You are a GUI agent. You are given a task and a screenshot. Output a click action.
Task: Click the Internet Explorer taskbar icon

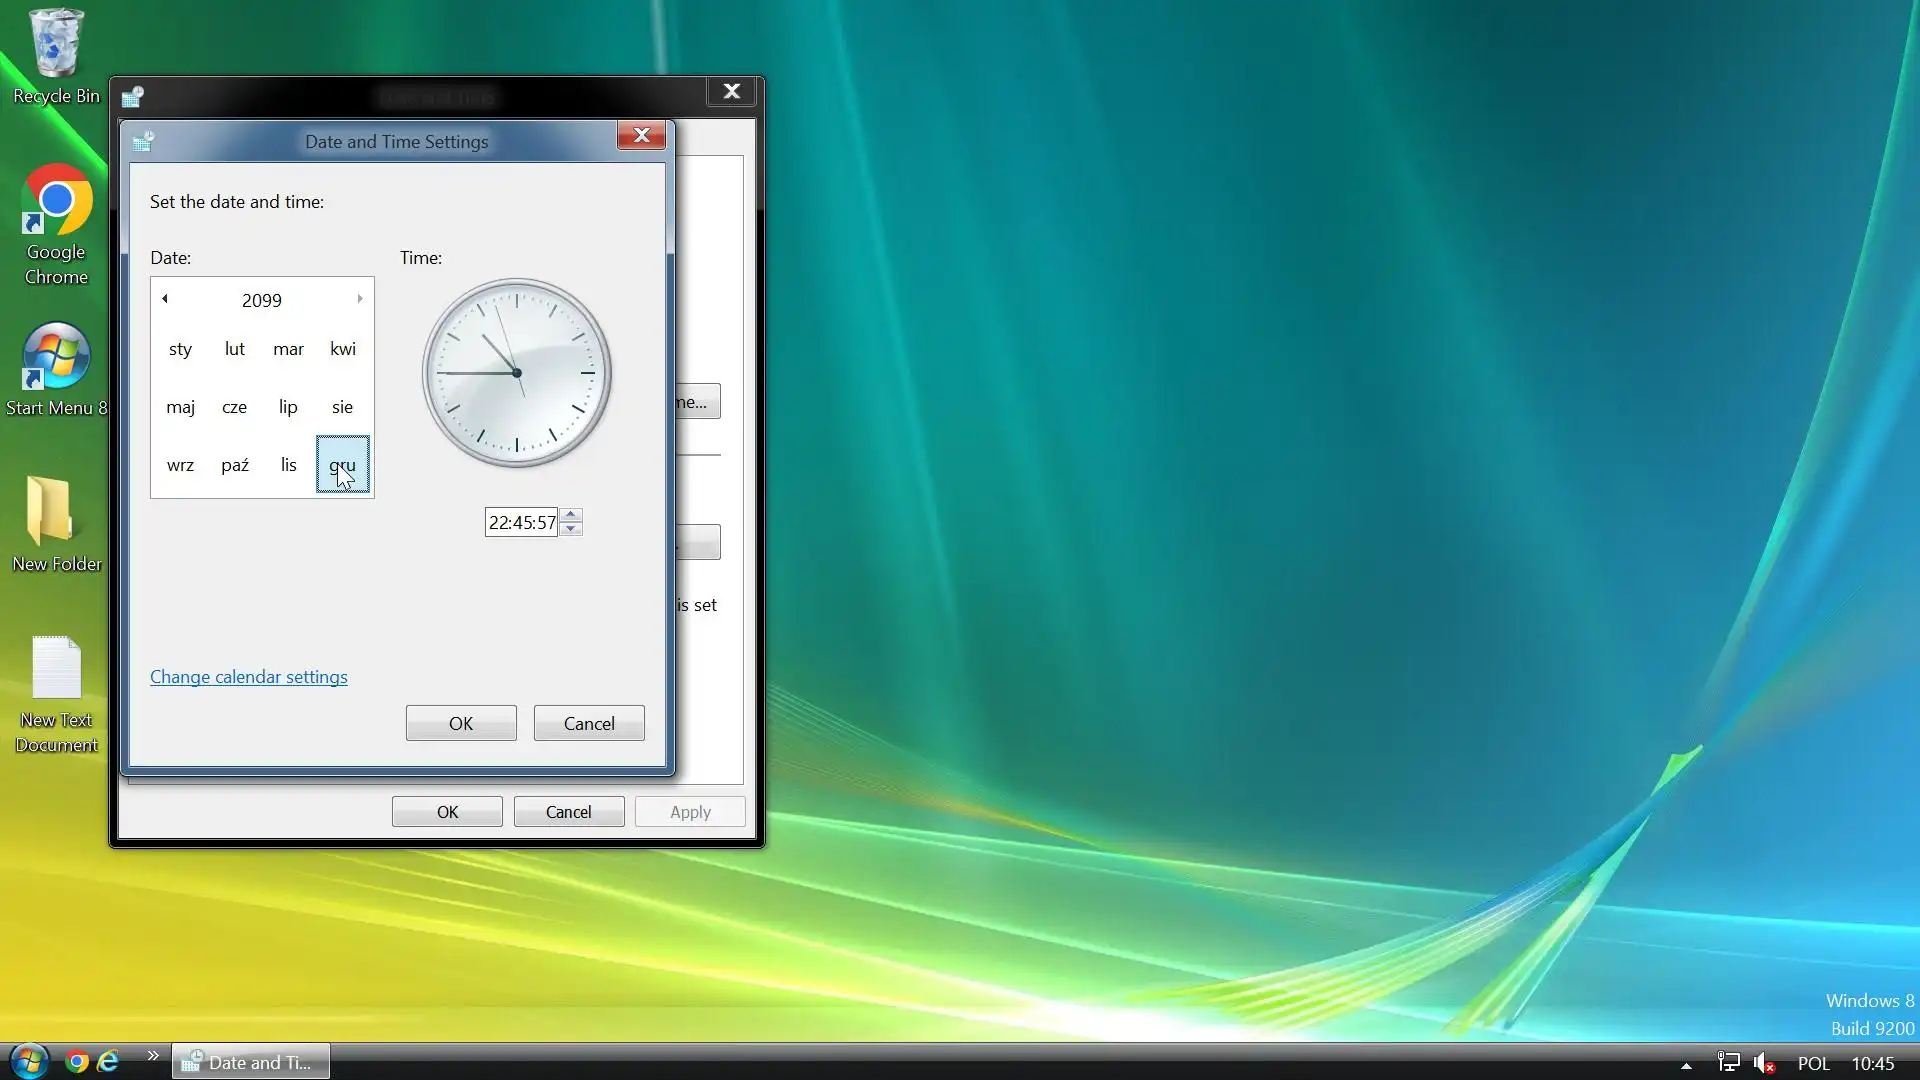(x=108, y=1062)
